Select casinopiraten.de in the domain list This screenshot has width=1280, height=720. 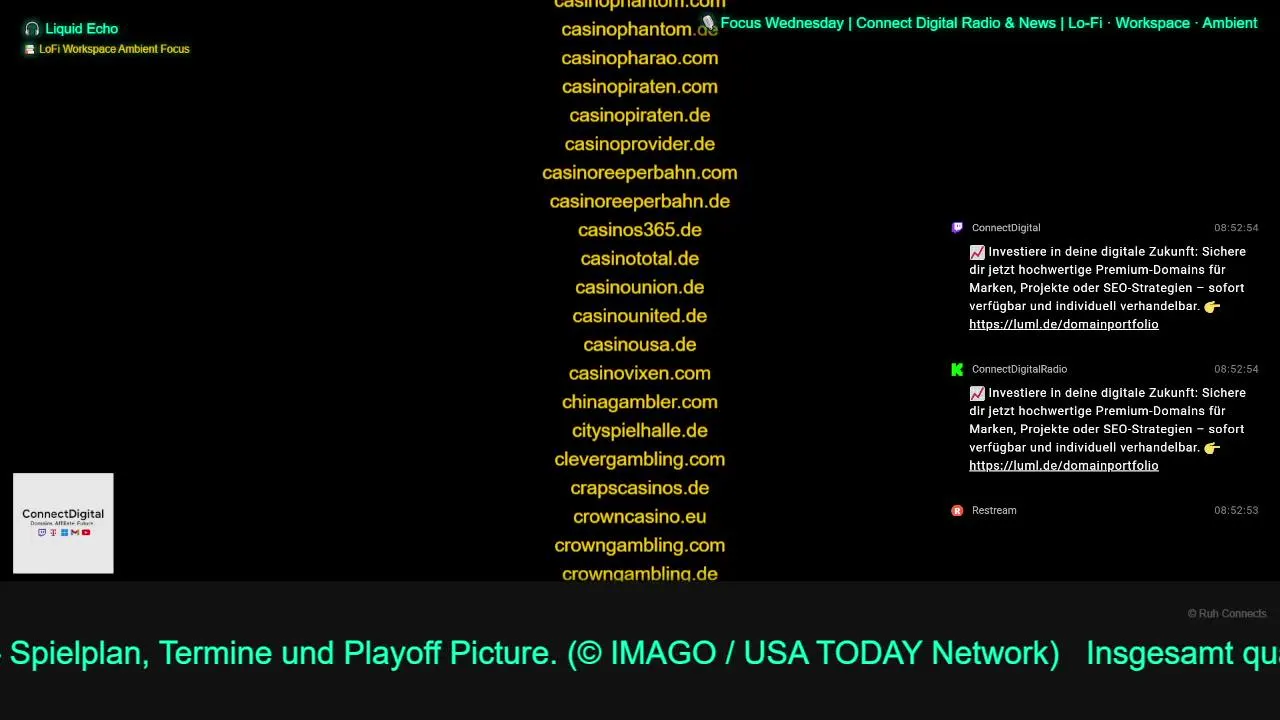tap(640, 115)
